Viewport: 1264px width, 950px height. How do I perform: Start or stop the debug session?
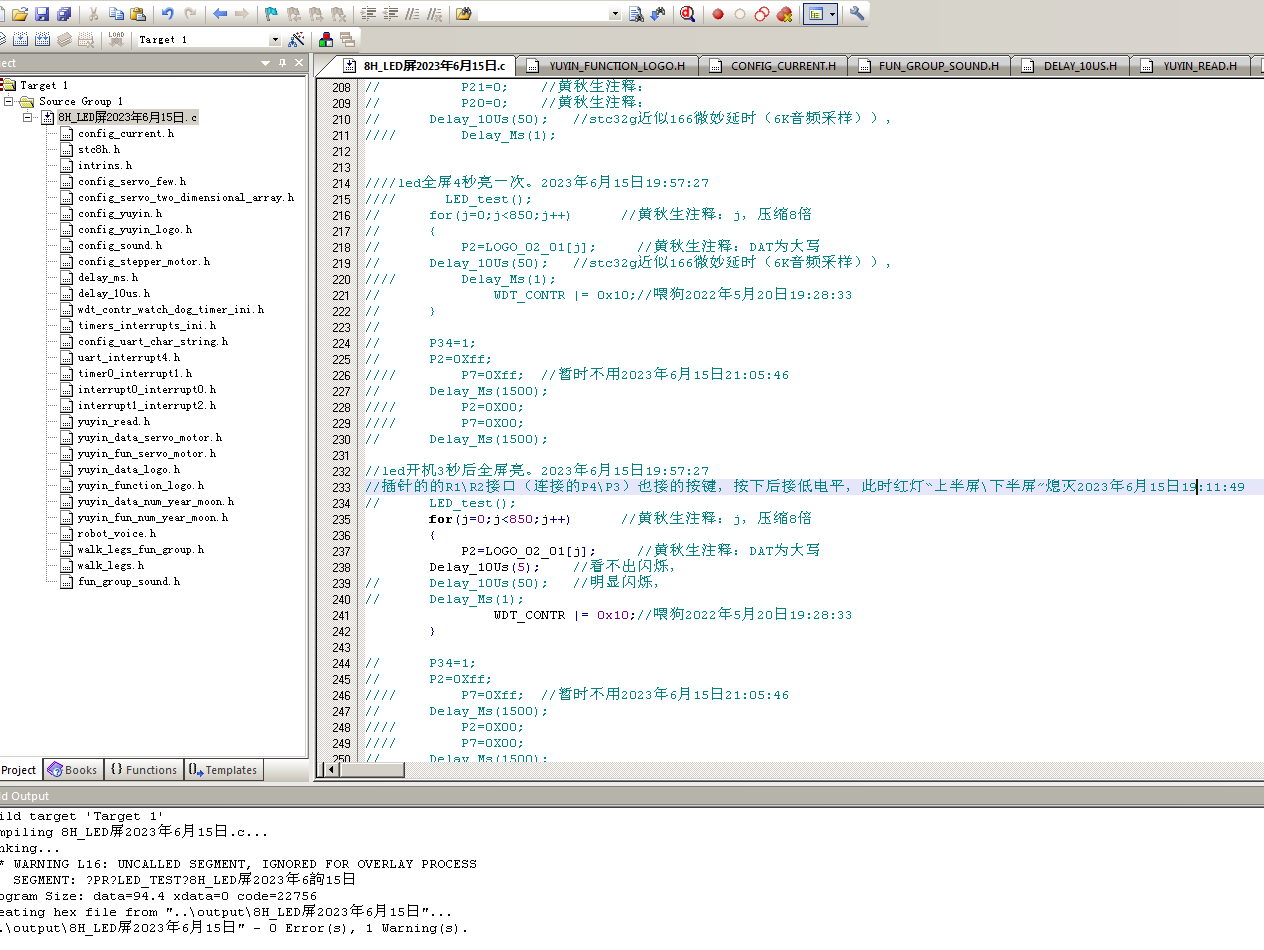point(688,14)
